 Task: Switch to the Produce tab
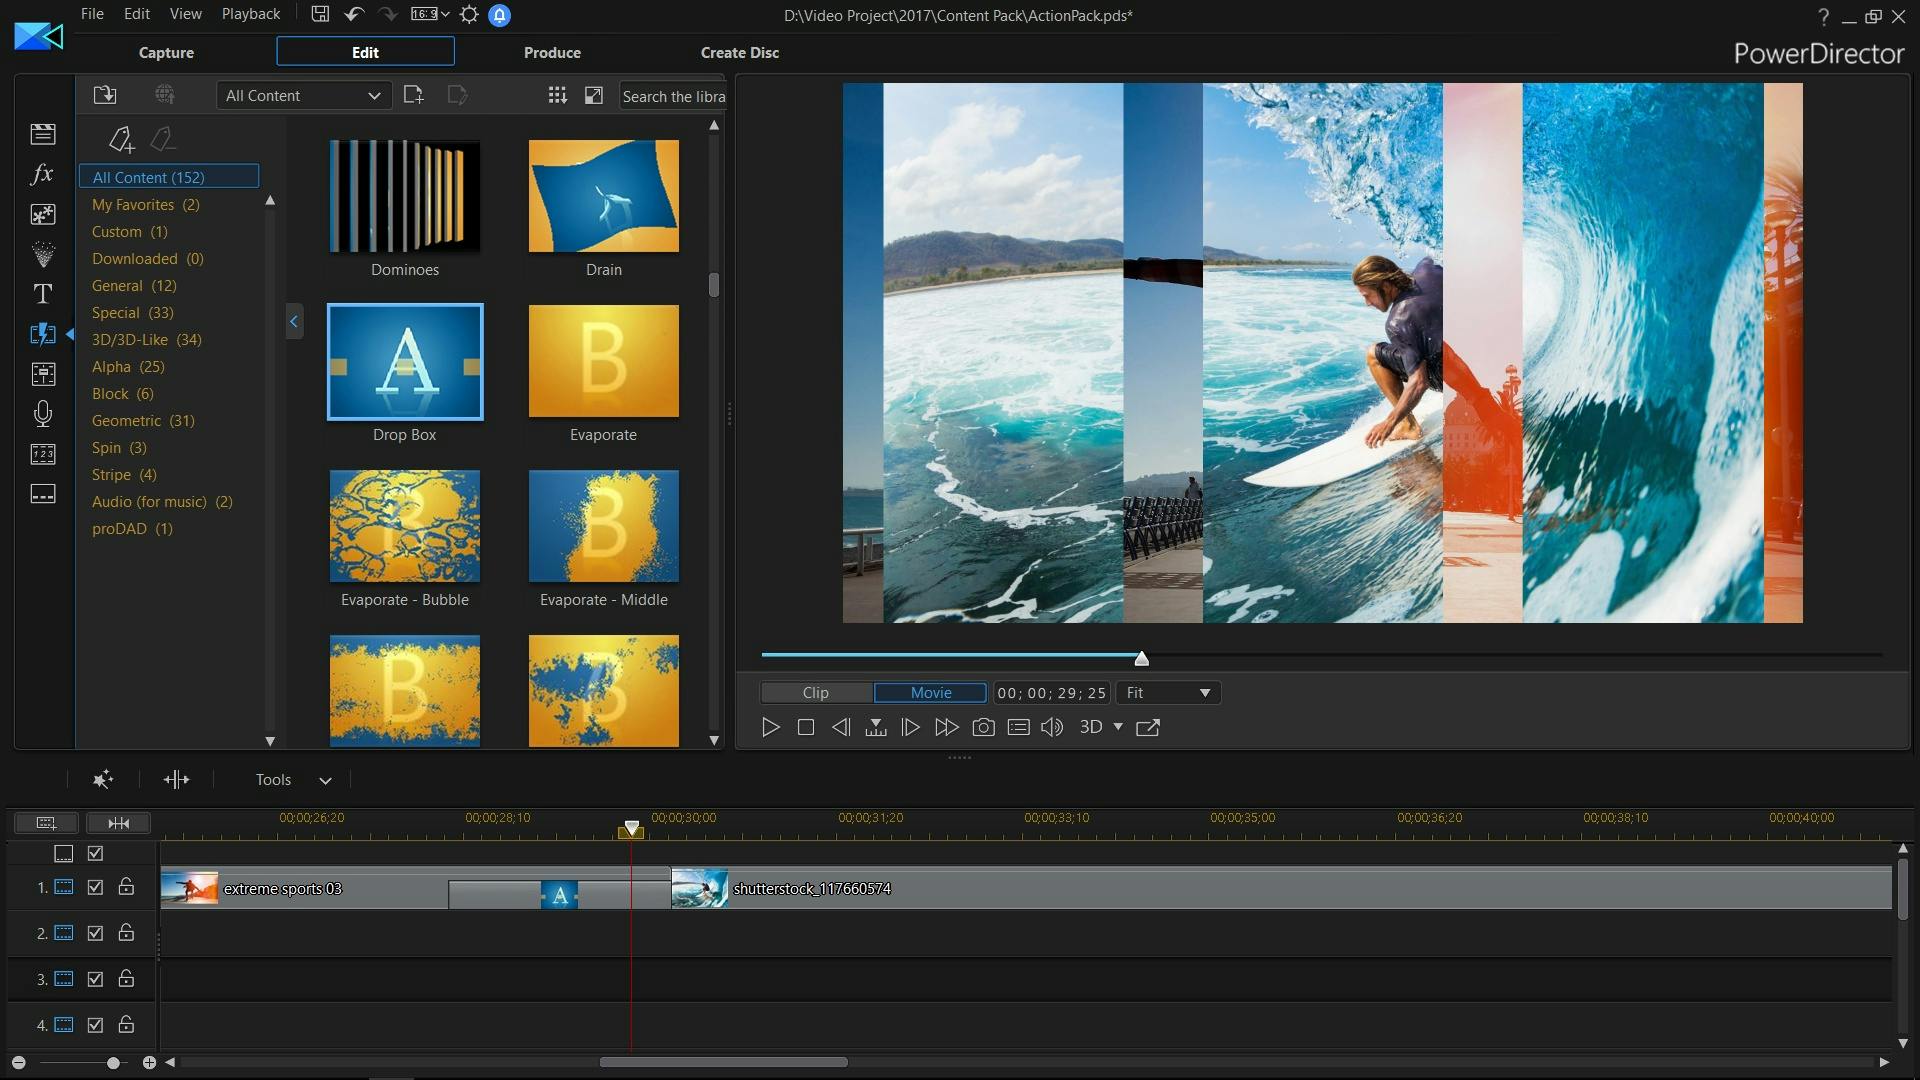click(x=552, y=52)
